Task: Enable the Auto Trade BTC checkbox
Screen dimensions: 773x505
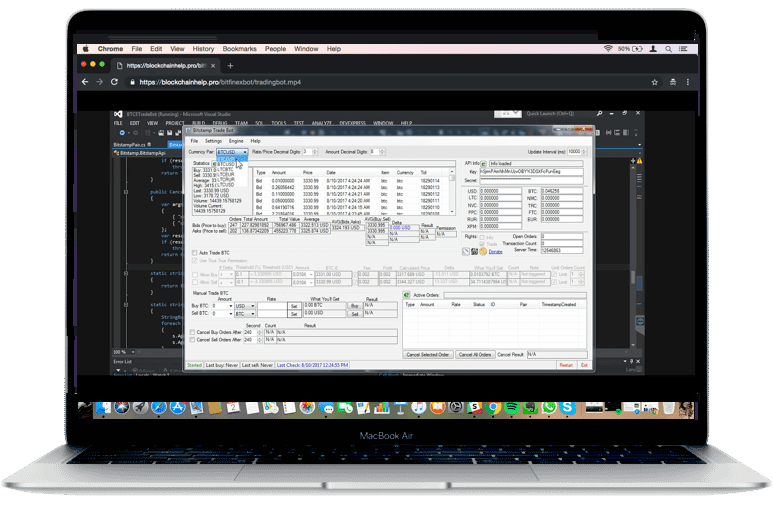Action: point(195,253)
